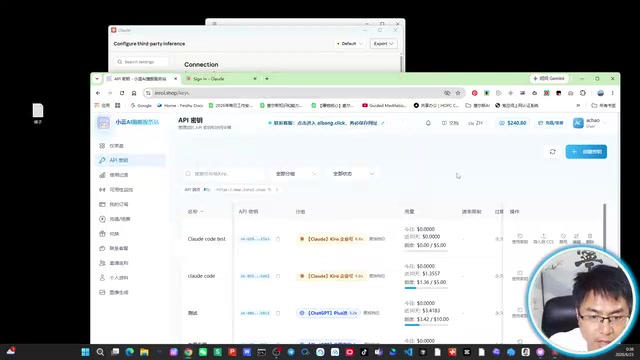
Task: Click the search keys input field
Action: pyautogui.click(x=224, y=174)
